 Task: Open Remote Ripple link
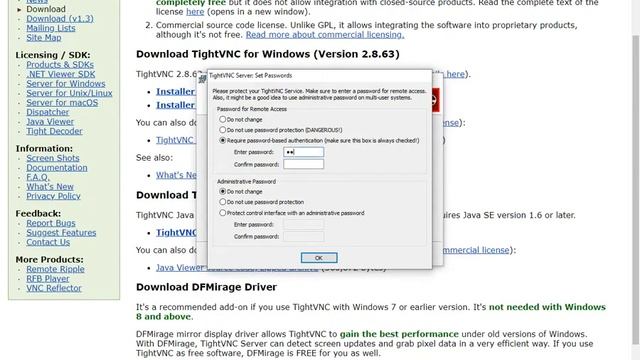[56, 269]
